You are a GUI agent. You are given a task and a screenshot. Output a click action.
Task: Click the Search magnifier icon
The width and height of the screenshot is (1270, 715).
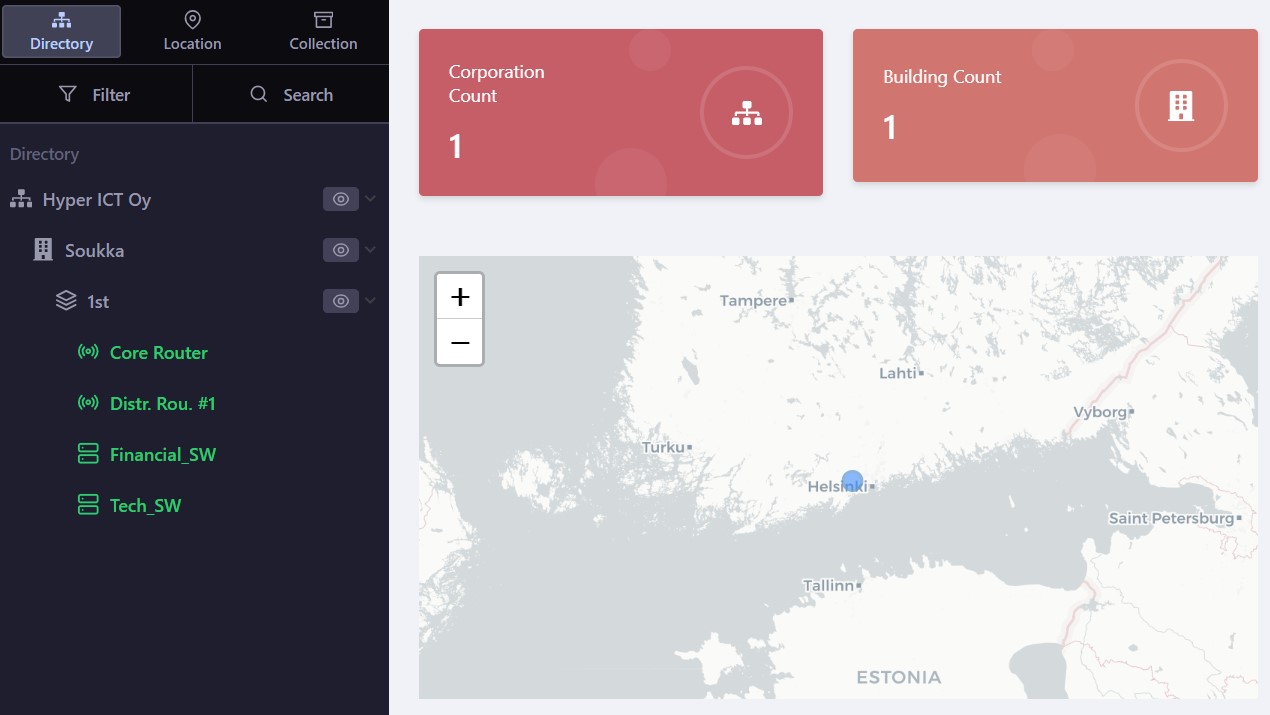coord(258,94)
